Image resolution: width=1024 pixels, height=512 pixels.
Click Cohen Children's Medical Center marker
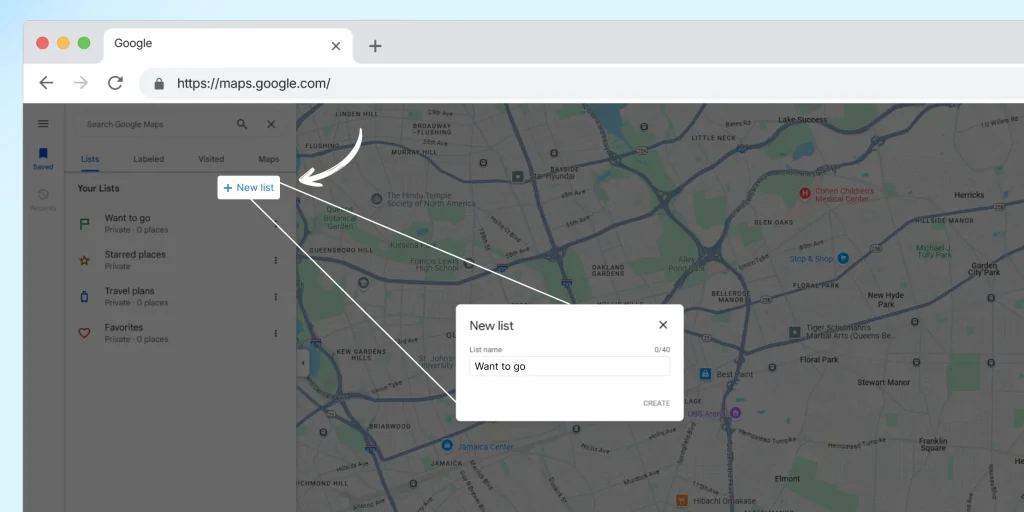click(806, 193)
